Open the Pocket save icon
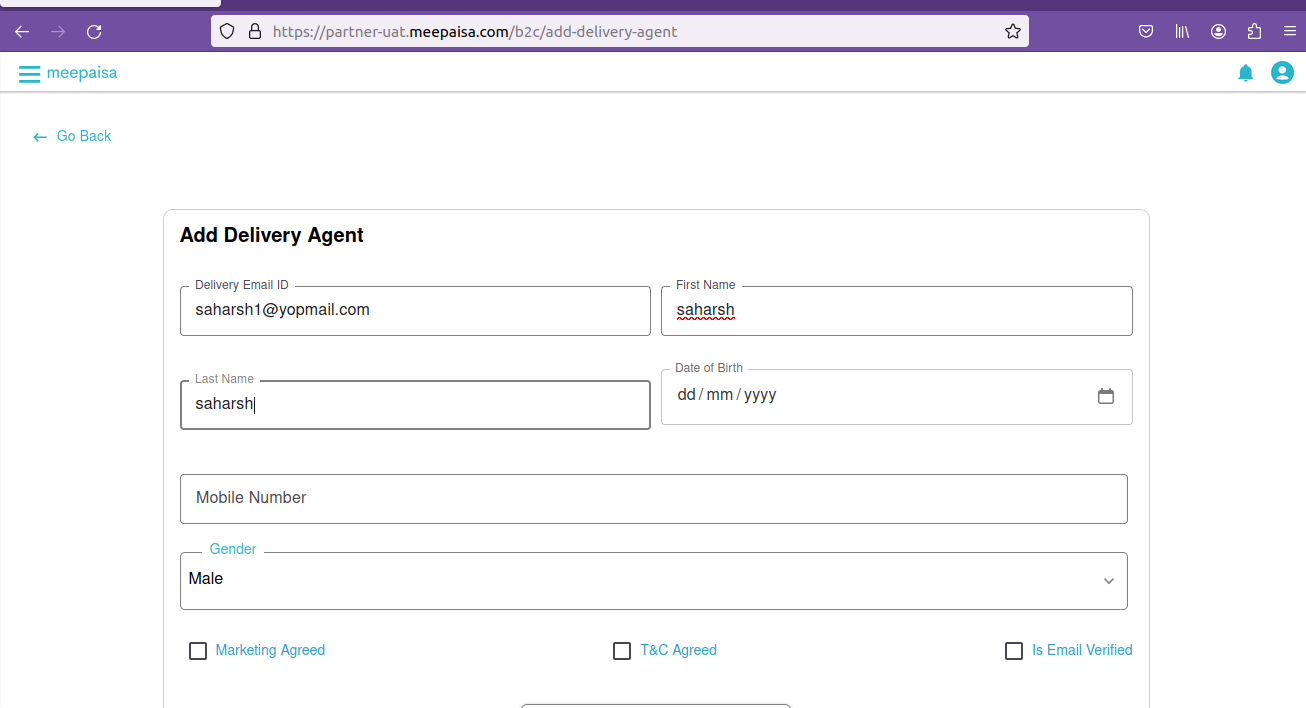 coord(1146,32)
